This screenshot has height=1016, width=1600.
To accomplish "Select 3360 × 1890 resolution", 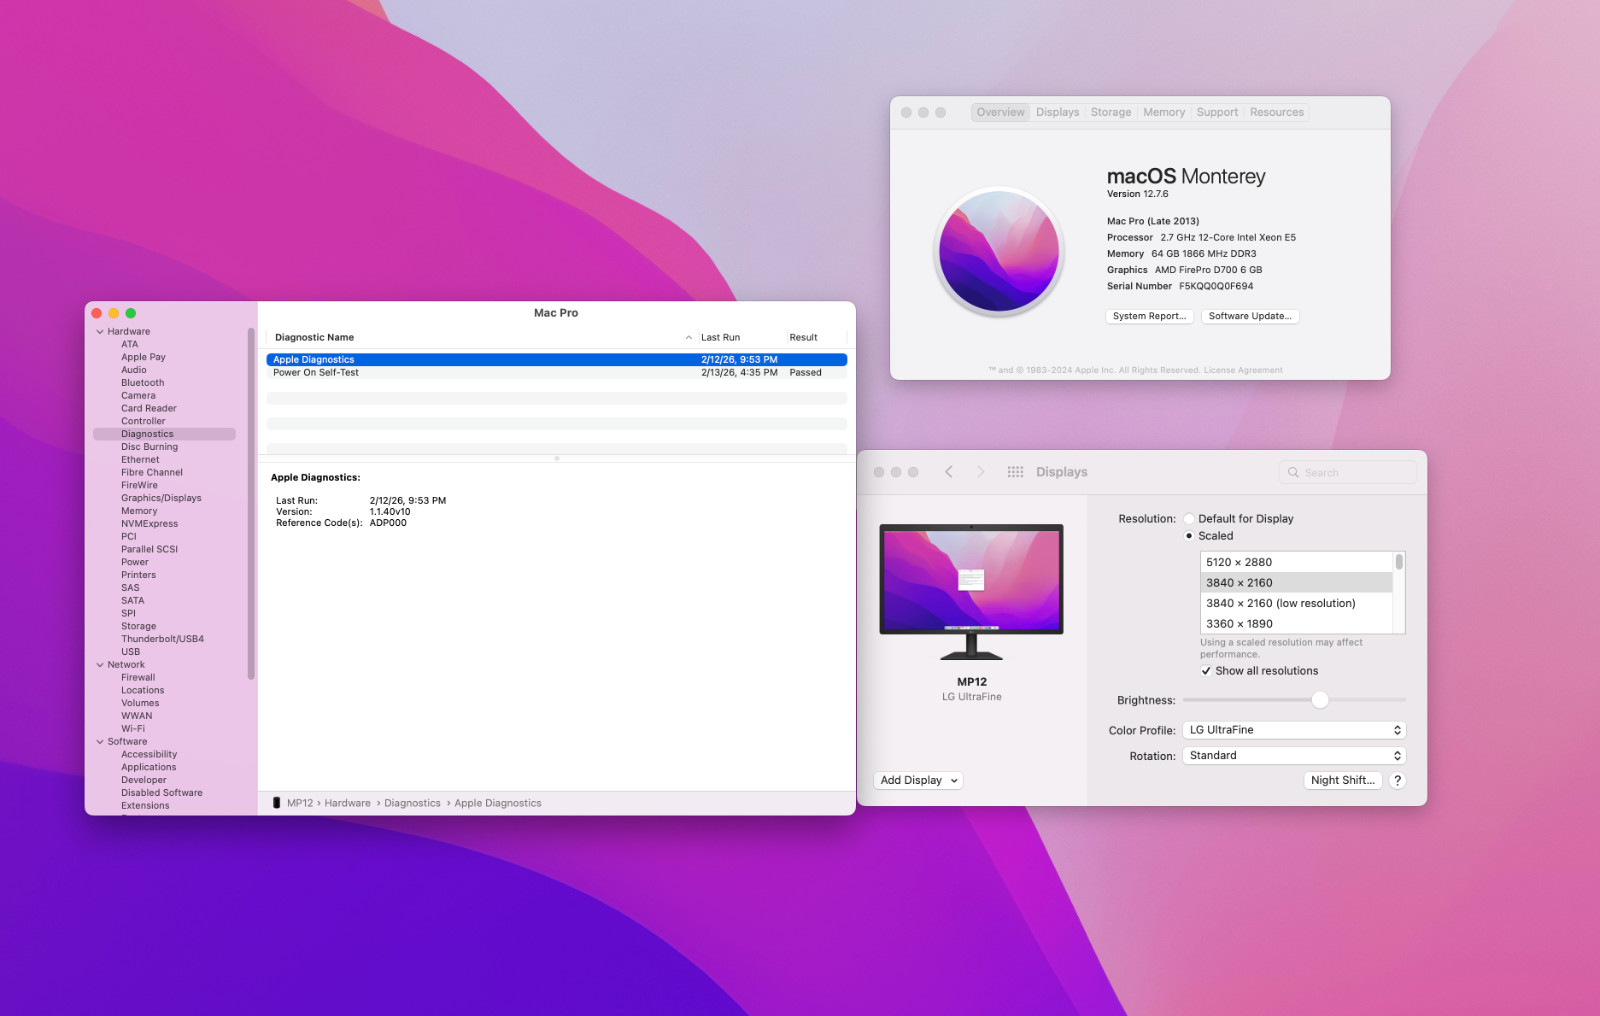I will (1296, 624).
